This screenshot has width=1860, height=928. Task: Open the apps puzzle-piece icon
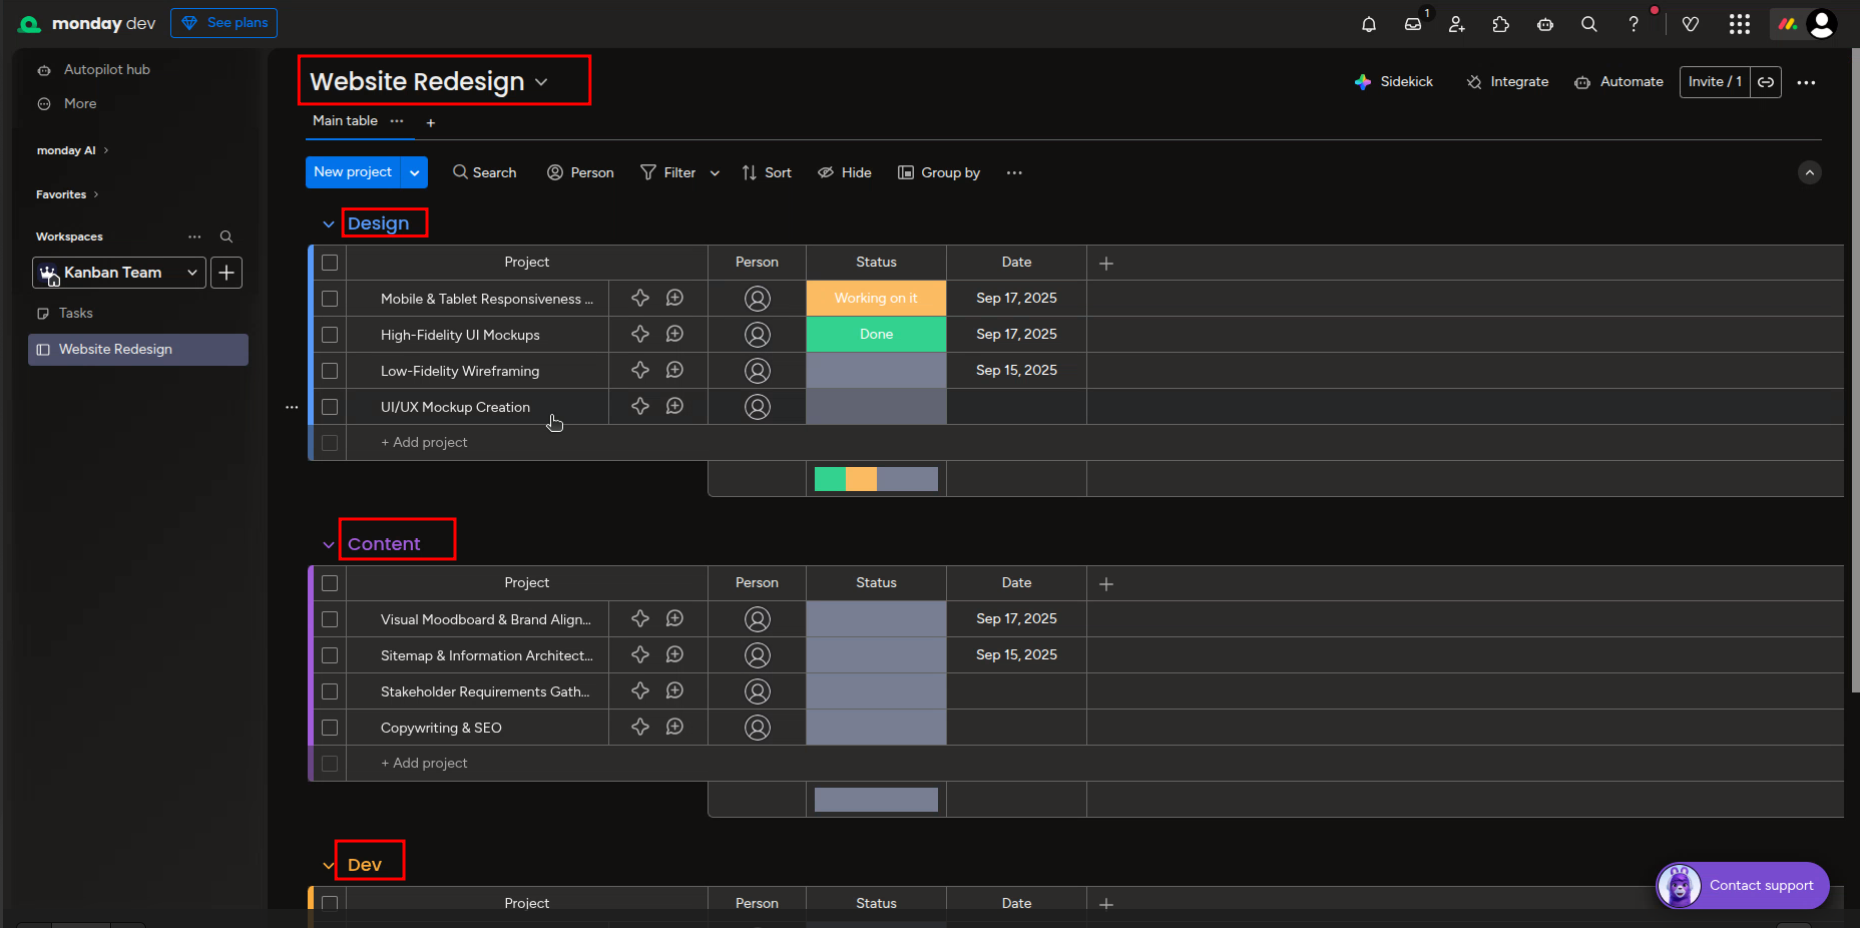click(1501, 24)
